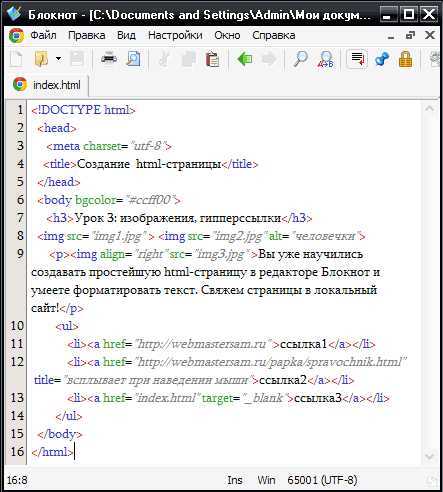Expand the recent files dropdown arrow
443x492 pixels.
[59, 59]
